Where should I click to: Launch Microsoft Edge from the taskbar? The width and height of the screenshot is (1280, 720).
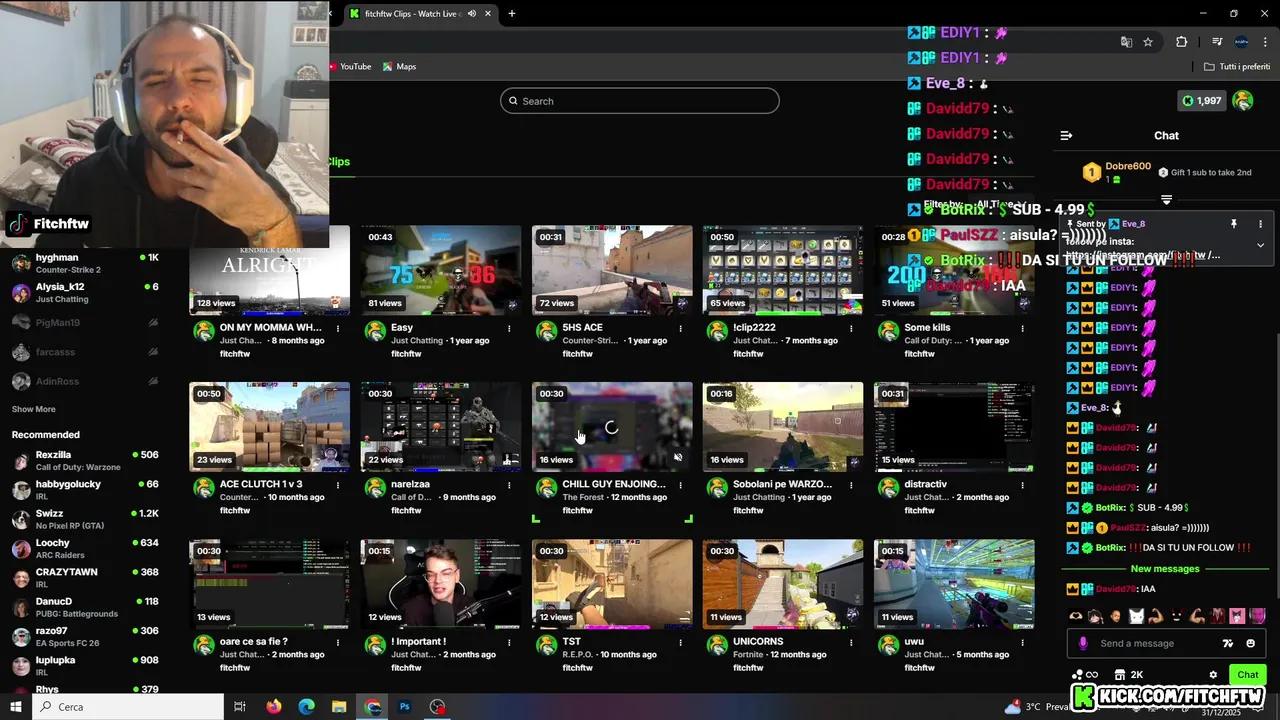[x=307, y=707]
